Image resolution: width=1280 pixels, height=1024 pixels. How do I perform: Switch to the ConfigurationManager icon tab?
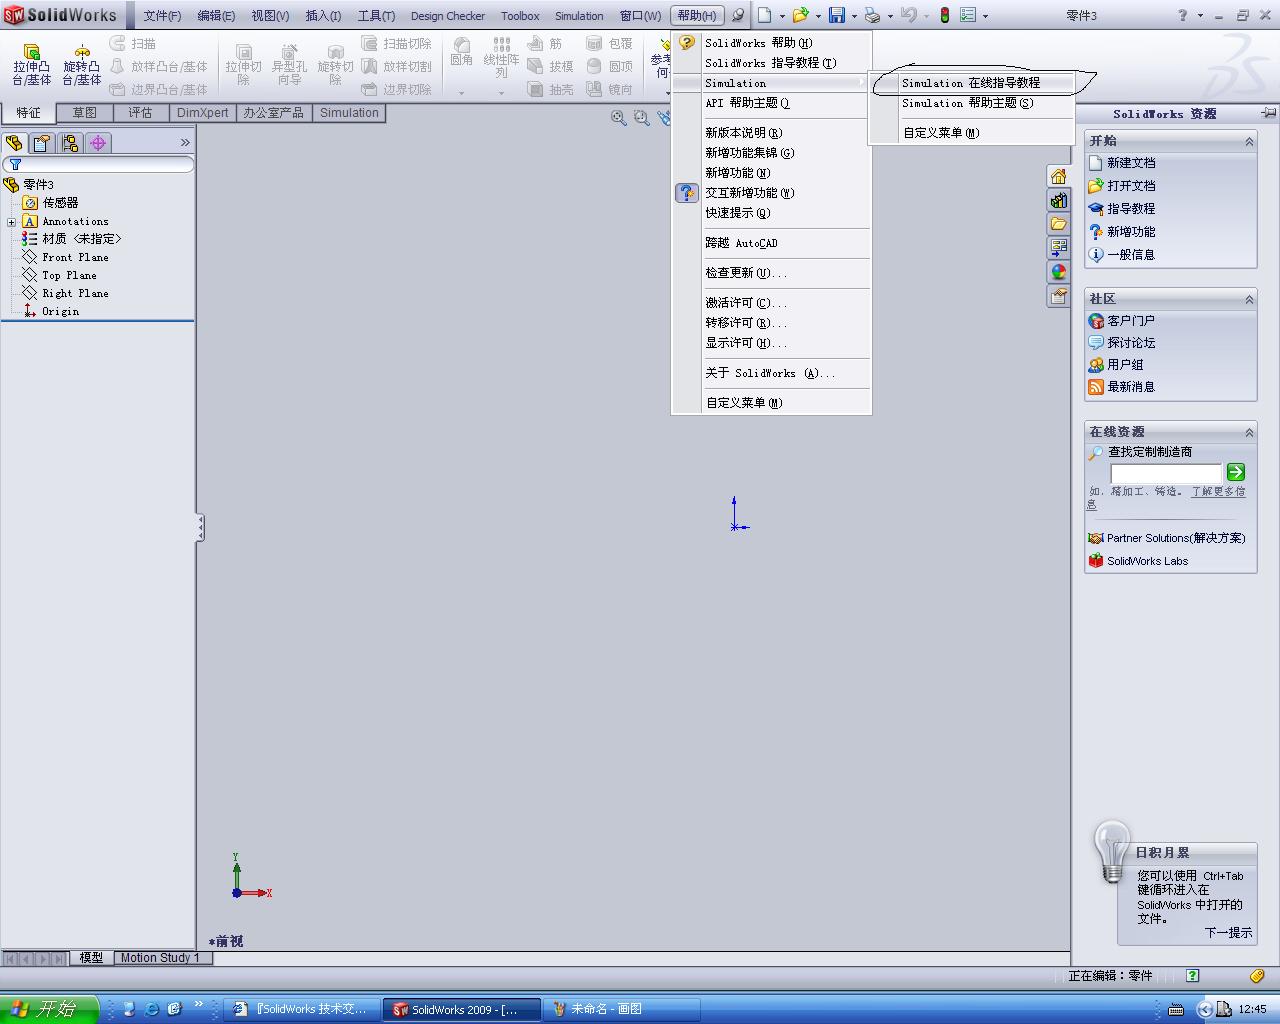tap(70, 143)
